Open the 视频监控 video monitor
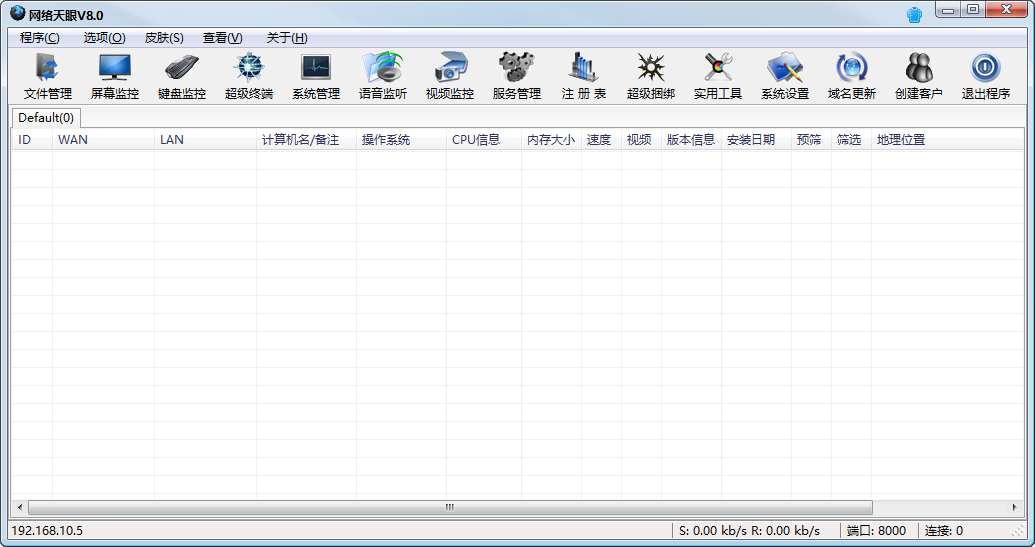The height and width of the screenshot is (547, 1035). click(x=450, y=77)
